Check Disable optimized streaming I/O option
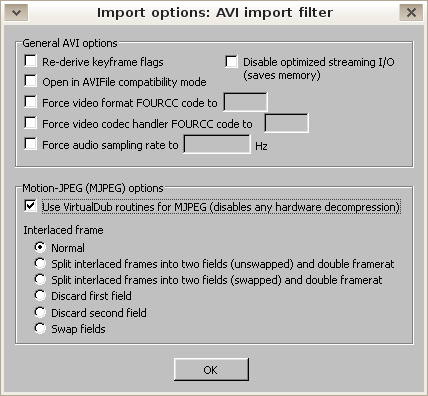This screenshot has width=428, height=396. (x=231, y=62)
